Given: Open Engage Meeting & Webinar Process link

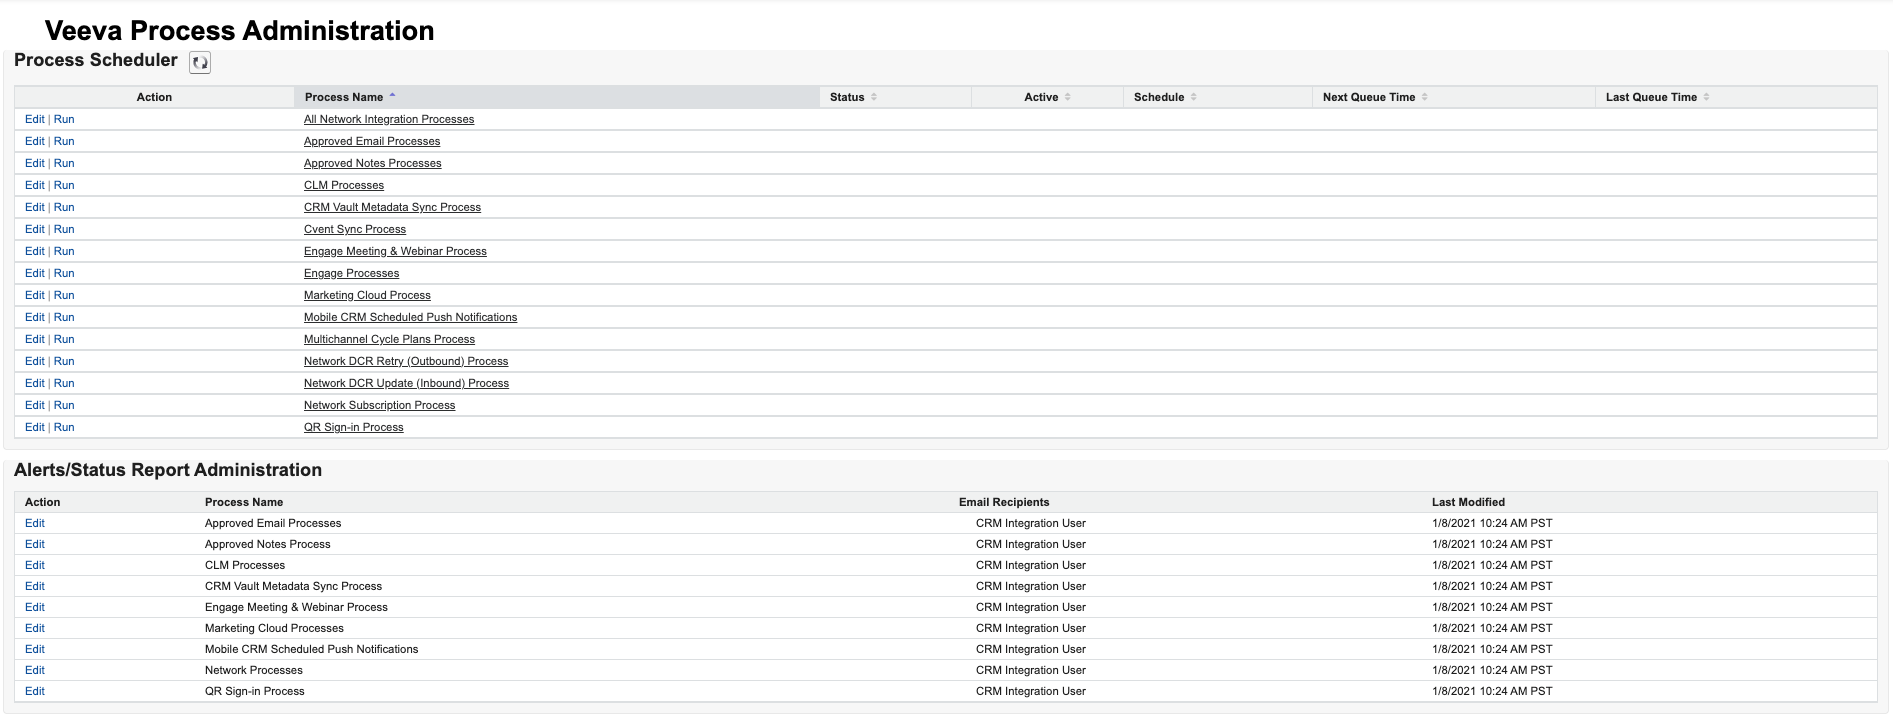Looking at the screenshot, I should click(x=395, y=251).
